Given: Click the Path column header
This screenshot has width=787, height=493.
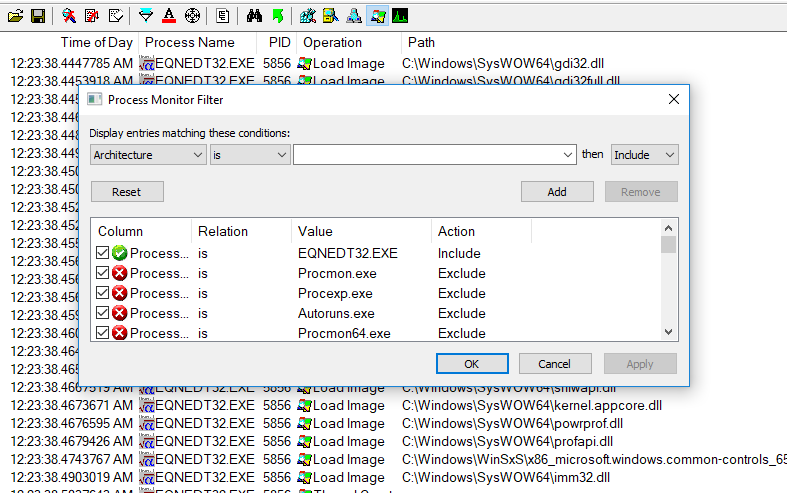Looking at the screenshot, I should coord(421,42).
